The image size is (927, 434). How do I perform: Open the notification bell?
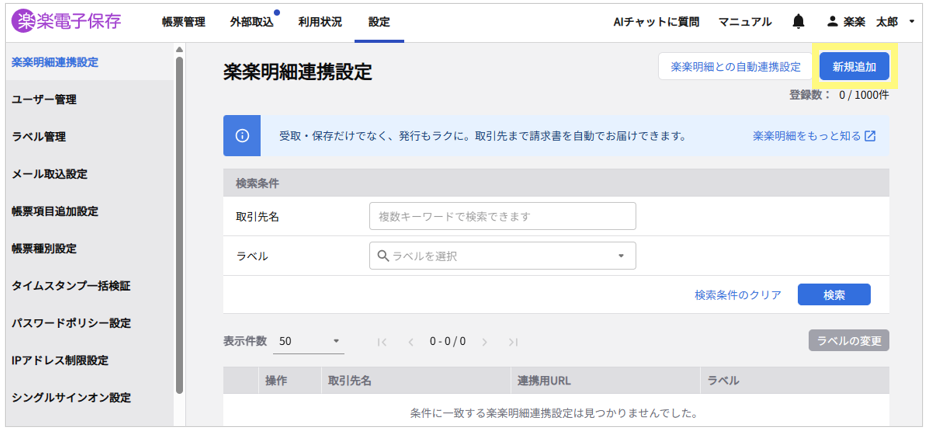click(798, 21)
